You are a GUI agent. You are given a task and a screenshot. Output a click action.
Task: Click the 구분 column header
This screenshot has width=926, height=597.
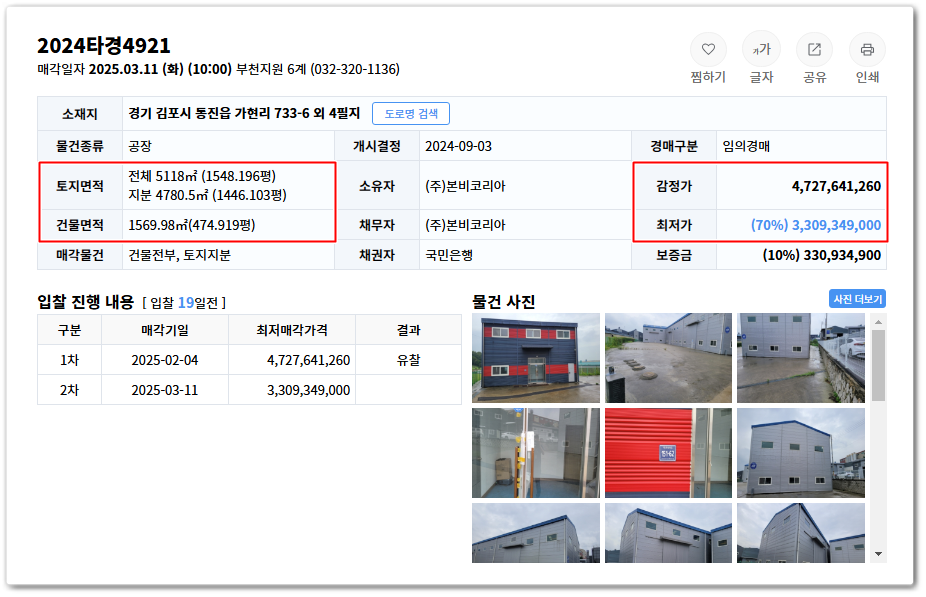pyautogui.click(x=69, y=330)
